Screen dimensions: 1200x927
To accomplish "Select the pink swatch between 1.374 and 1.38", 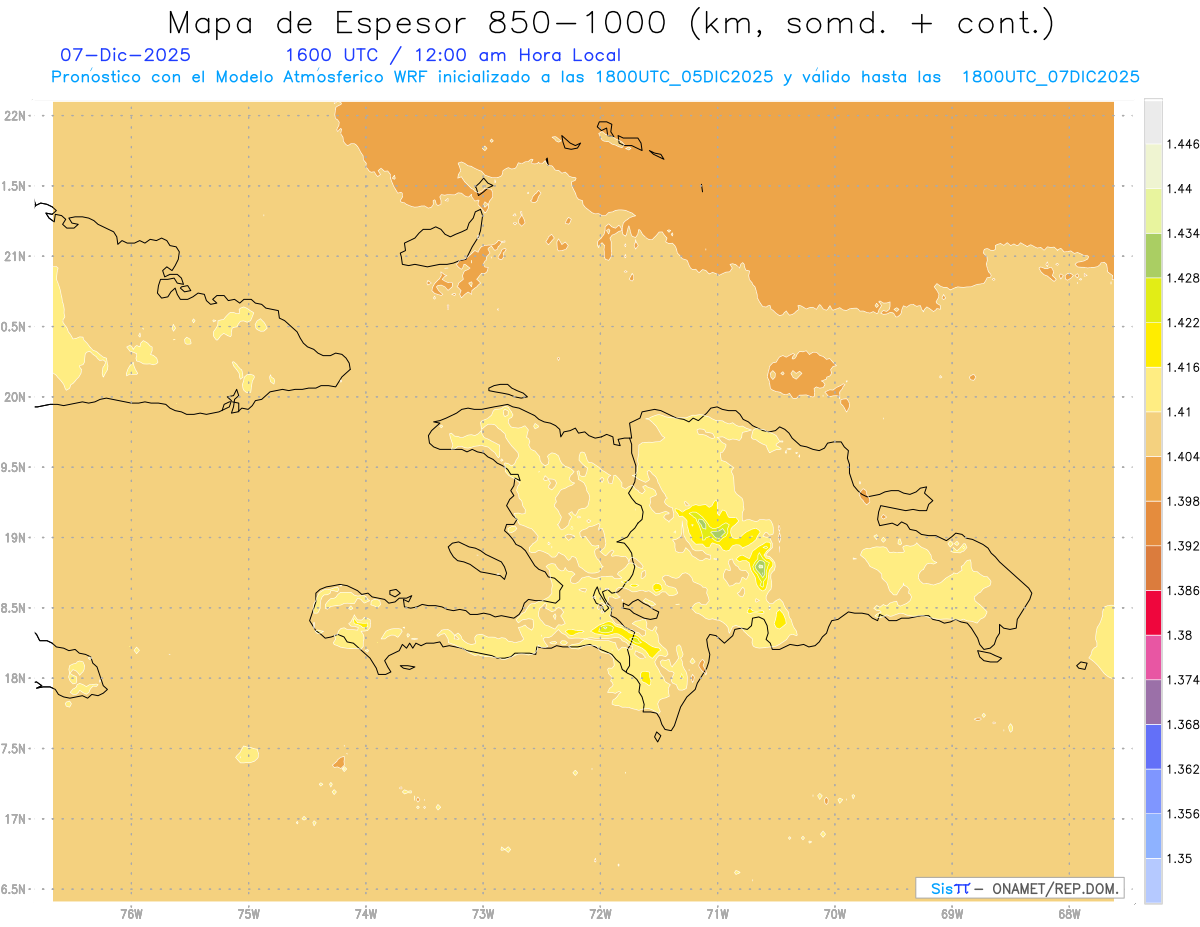I will click(1153, 657).
